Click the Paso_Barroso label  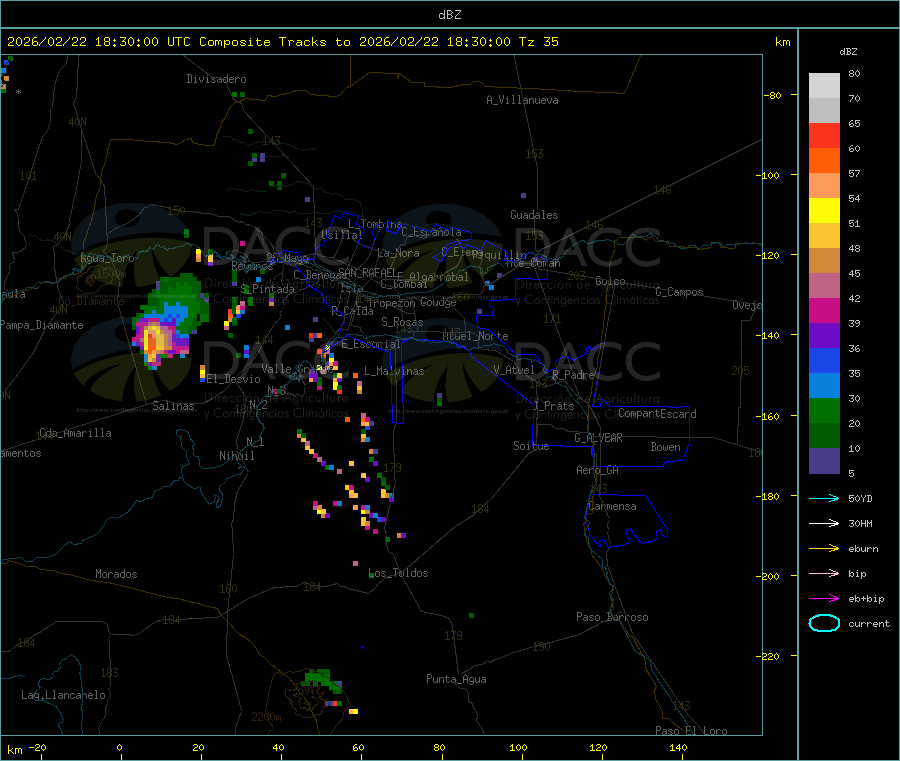(612, 617)
